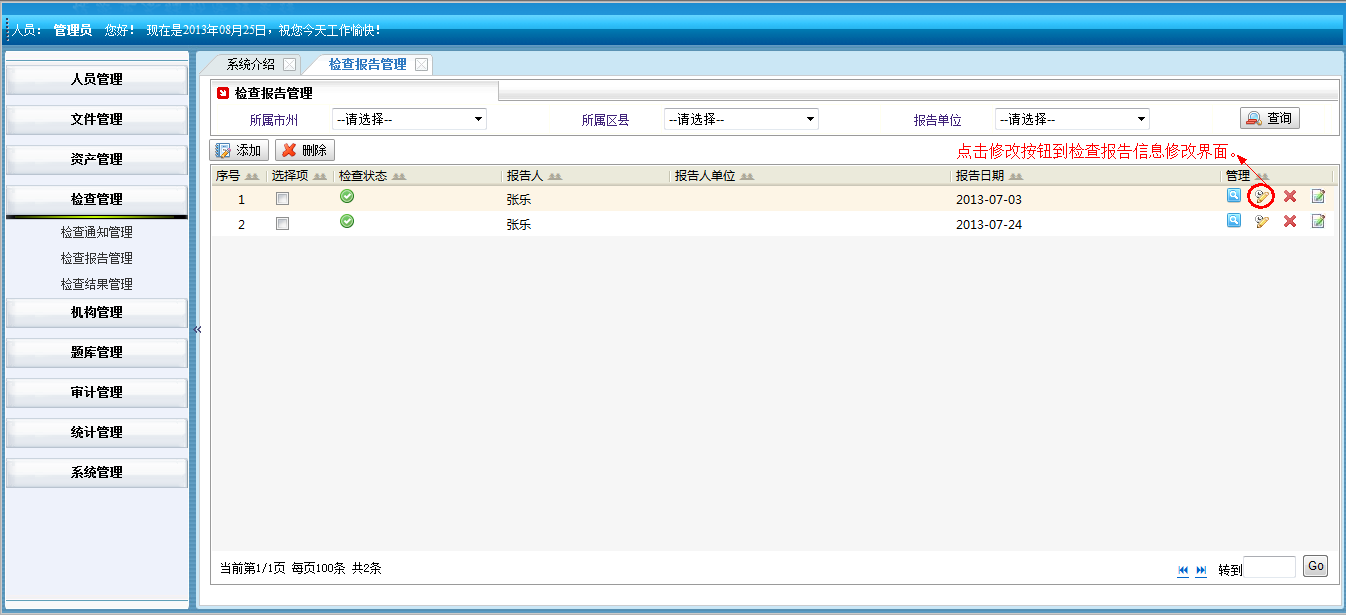Sort by 检查状态 using its sort icon

[399, 177]
